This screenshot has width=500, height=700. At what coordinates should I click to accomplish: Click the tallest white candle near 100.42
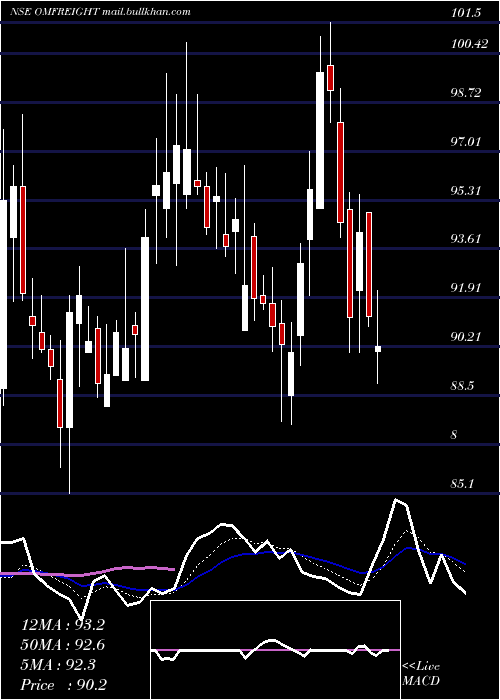pyautogui.click(x=320, y=140)
